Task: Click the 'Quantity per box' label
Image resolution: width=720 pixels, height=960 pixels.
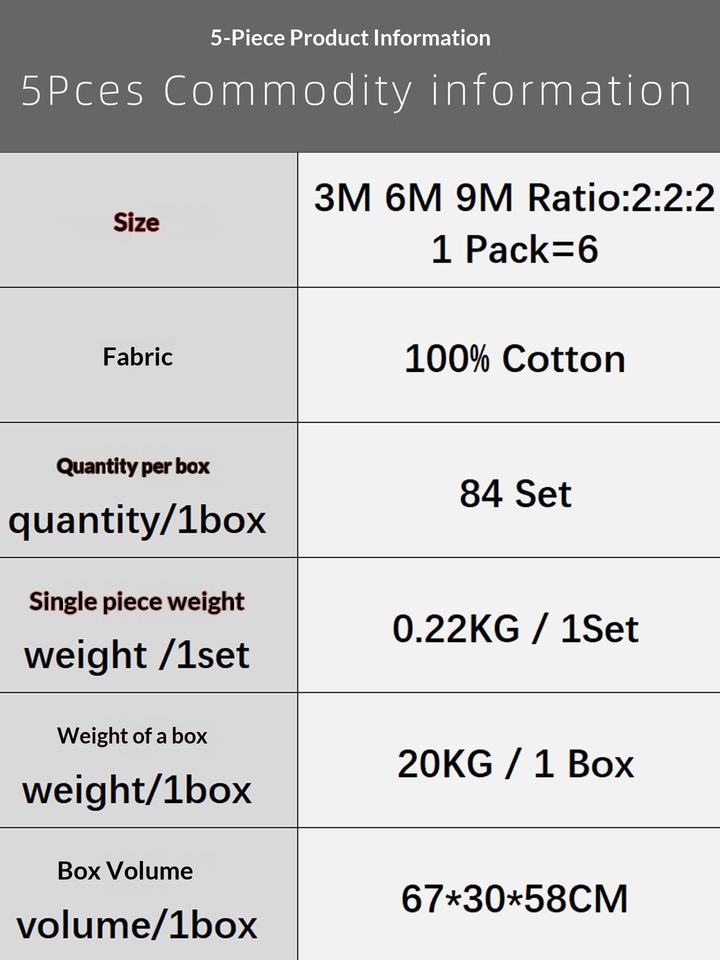Action: 133,466
